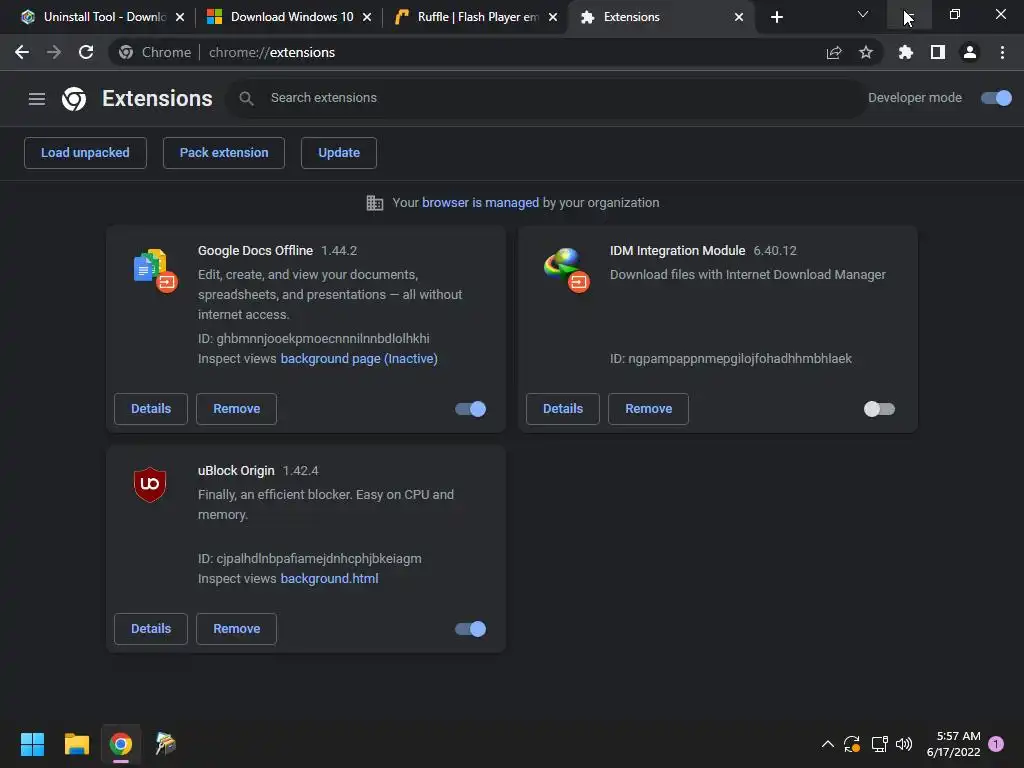Click the uBlock Origin ID text
The width and height of the screenshot is (1024, 768).
click(x=310, y=559)
